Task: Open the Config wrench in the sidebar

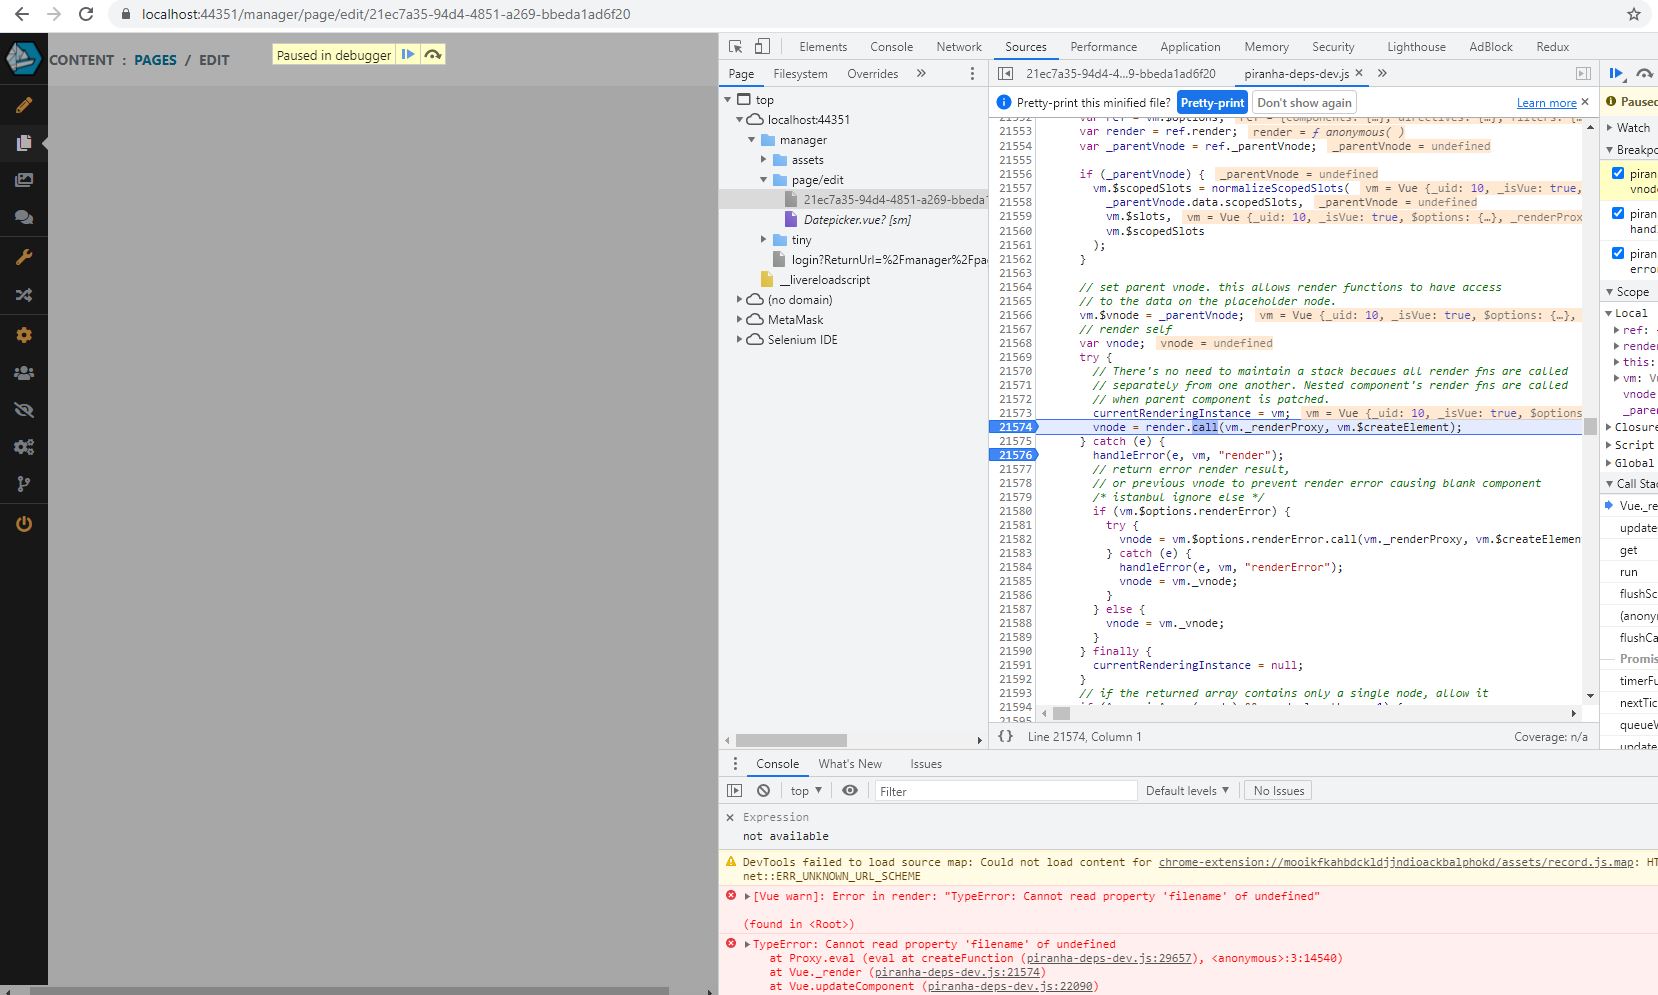Action: click(24, 257)
